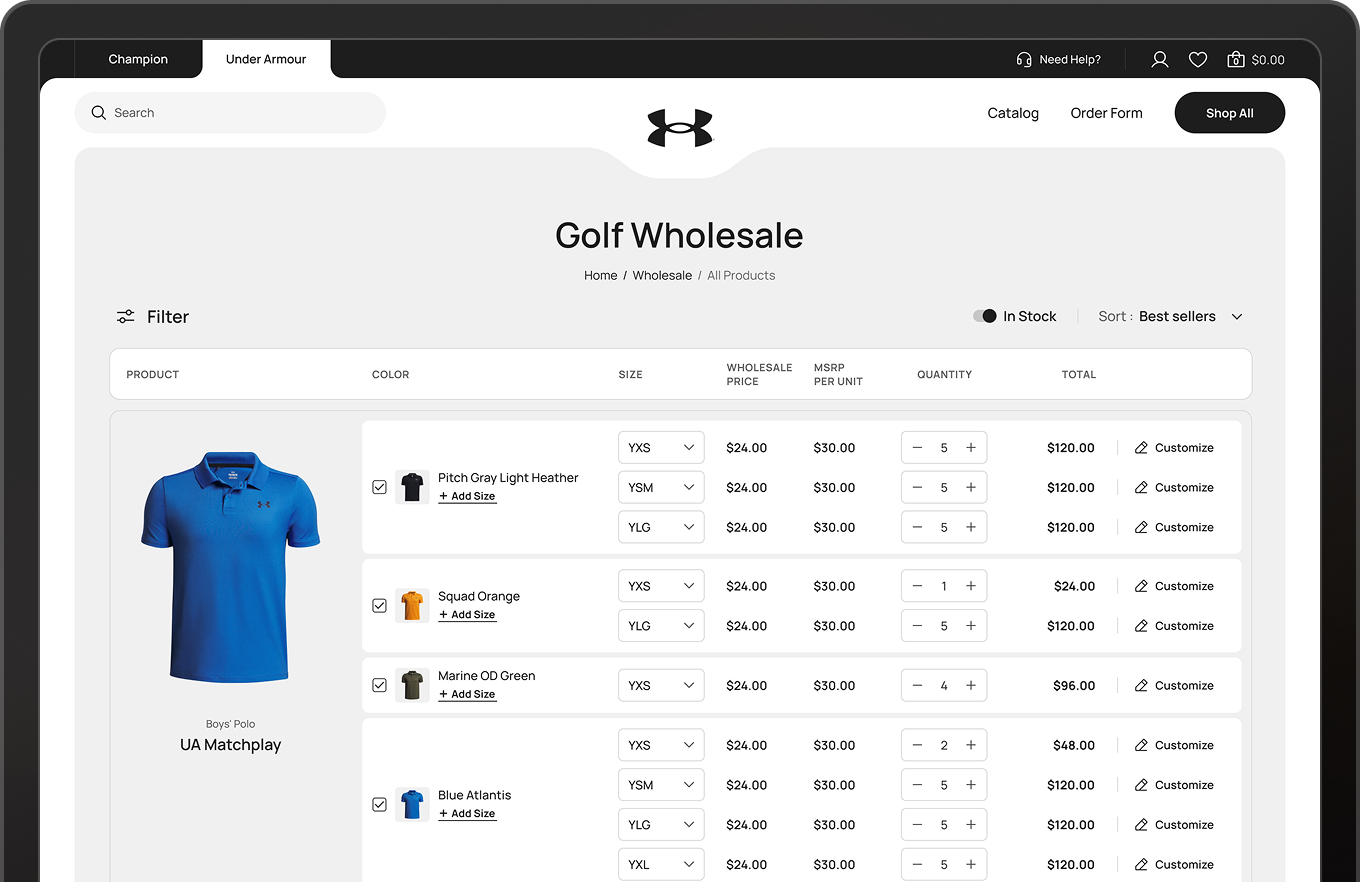Viewport: 1360px width, 882px height.
Task: Open the YXL size dropdown for Blue Atlantis
Action: pos(660,865)
